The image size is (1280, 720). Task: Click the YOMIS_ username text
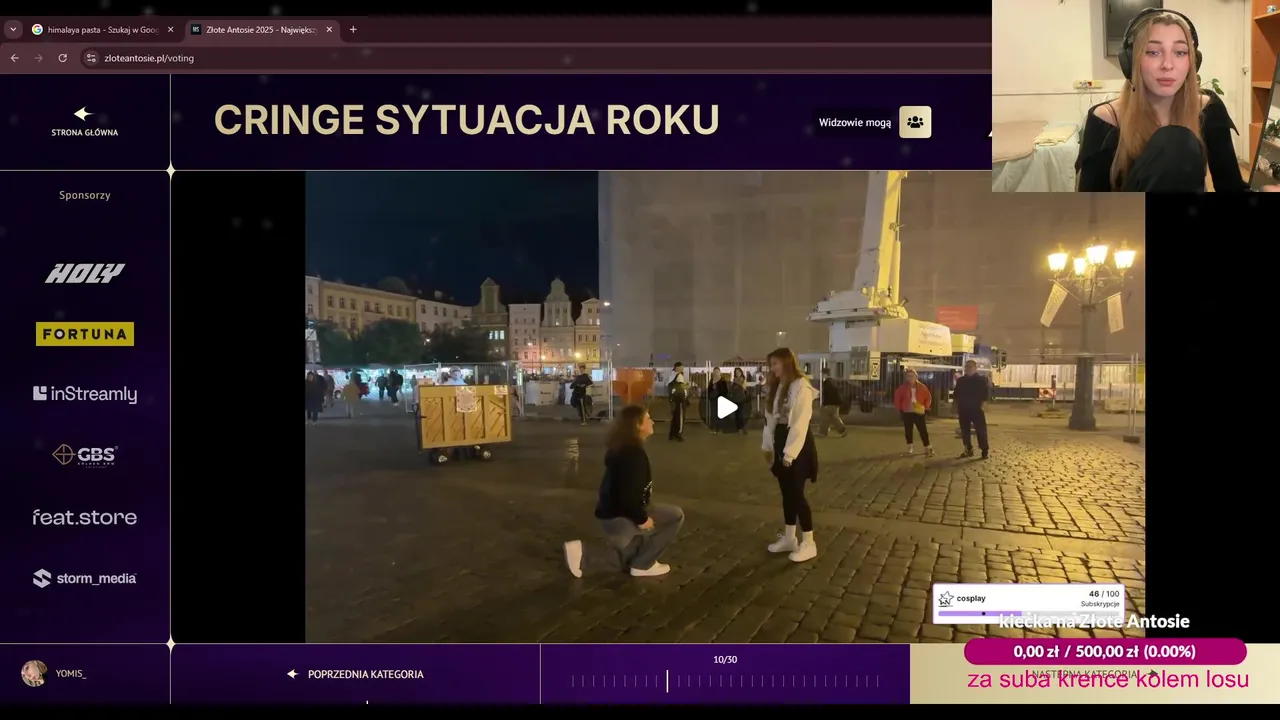point(71,674)
